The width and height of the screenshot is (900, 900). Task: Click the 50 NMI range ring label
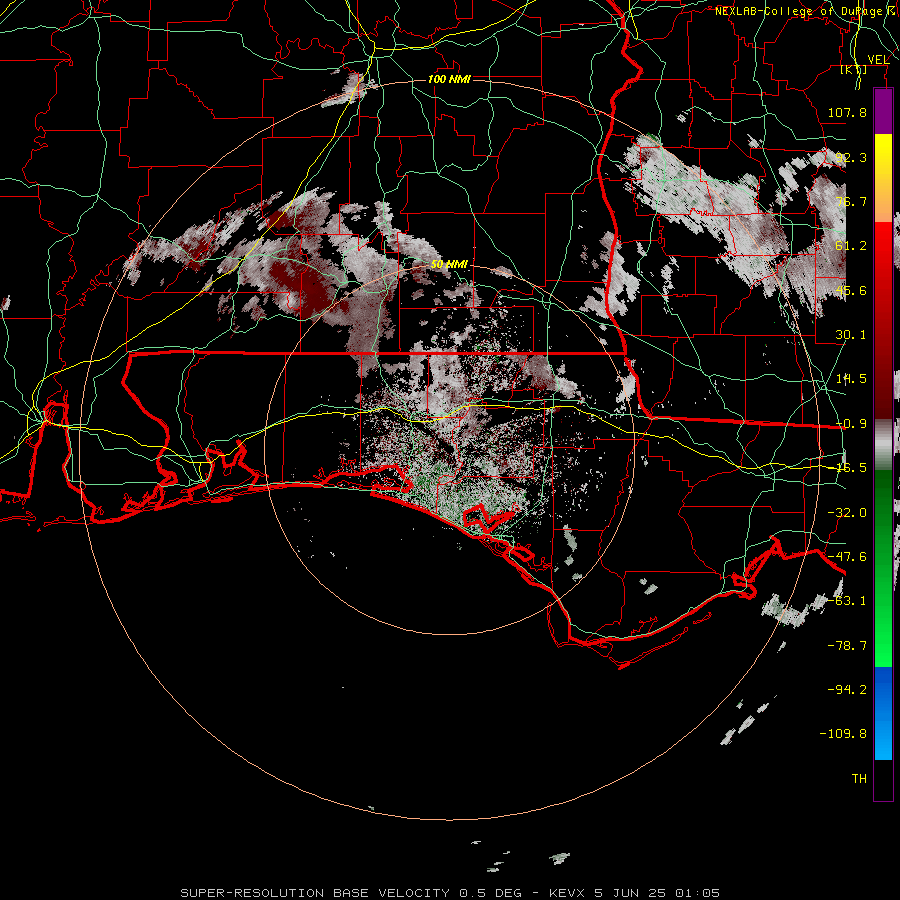[449, 264]
